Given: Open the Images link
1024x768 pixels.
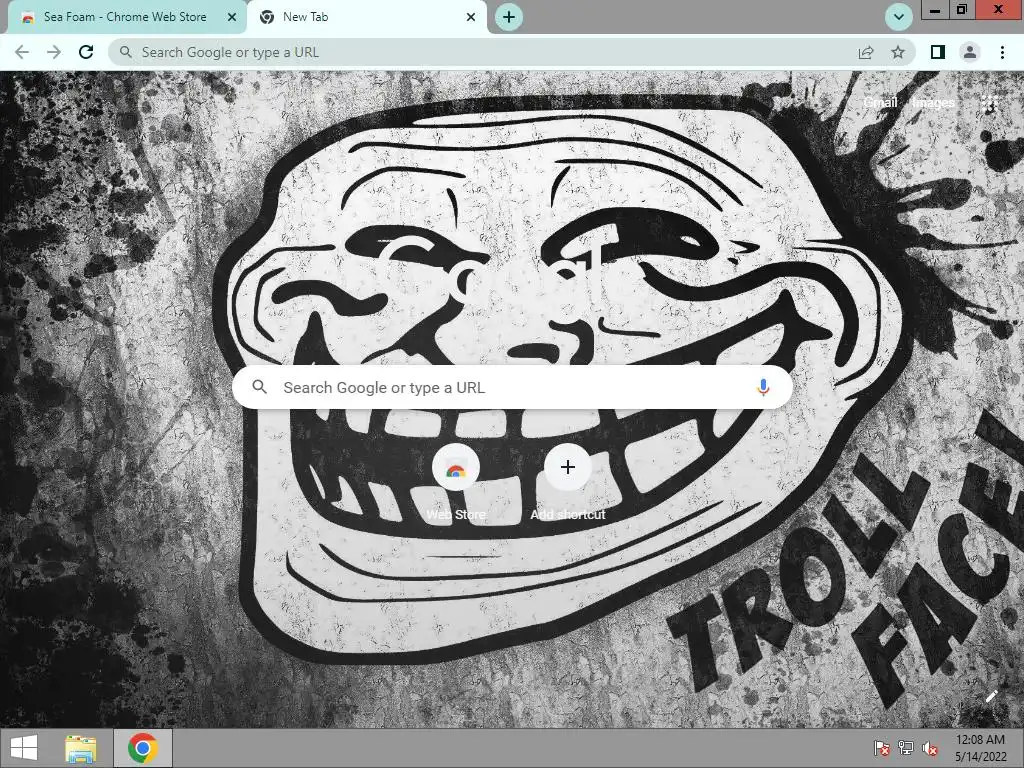Looking at the screenshot, I should tap(933, 103).
